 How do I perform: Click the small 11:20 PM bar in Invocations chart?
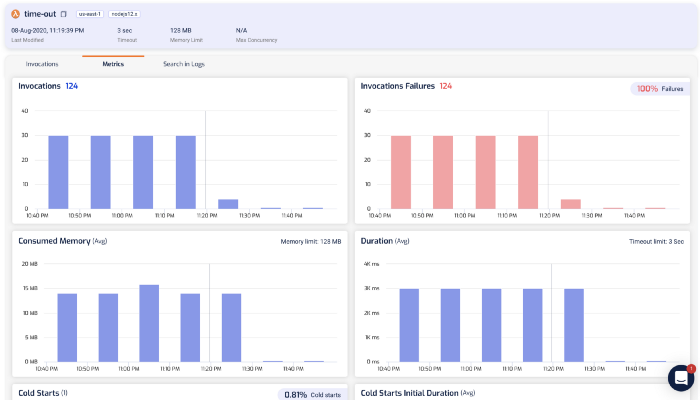point(228,203)
